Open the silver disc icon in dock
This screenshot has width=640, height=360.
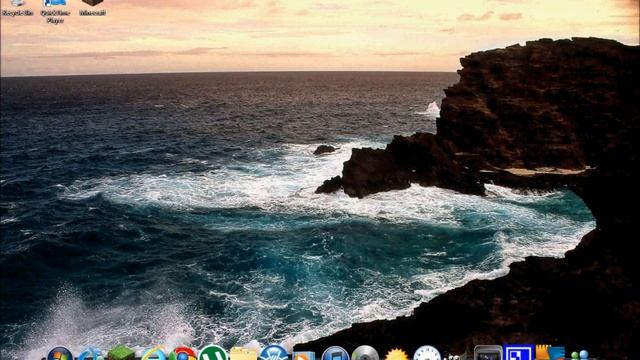point(365,353)
